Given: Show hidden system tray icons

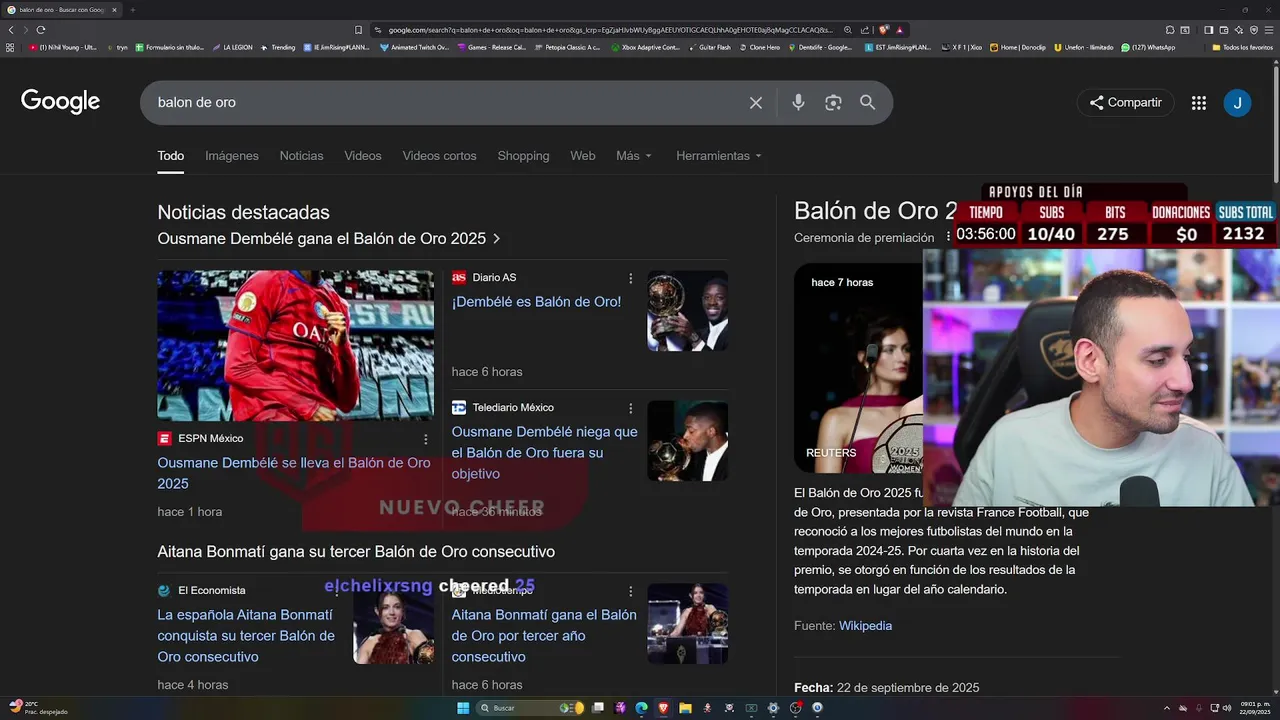Looking at the screenshot, I should (1166, 708).
